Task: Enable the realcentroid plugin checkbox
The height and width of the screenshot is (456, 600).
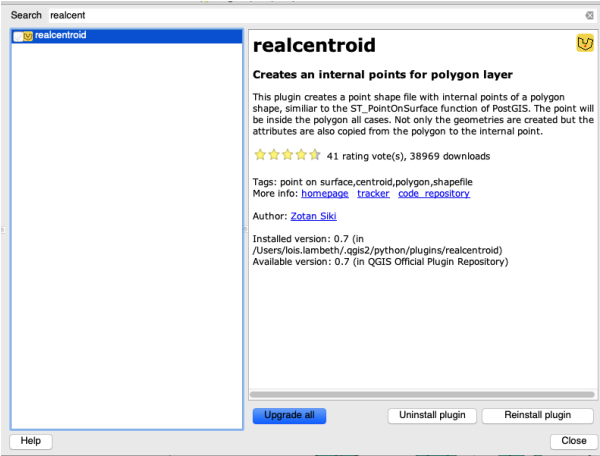Action: click(x=18, y=36)
